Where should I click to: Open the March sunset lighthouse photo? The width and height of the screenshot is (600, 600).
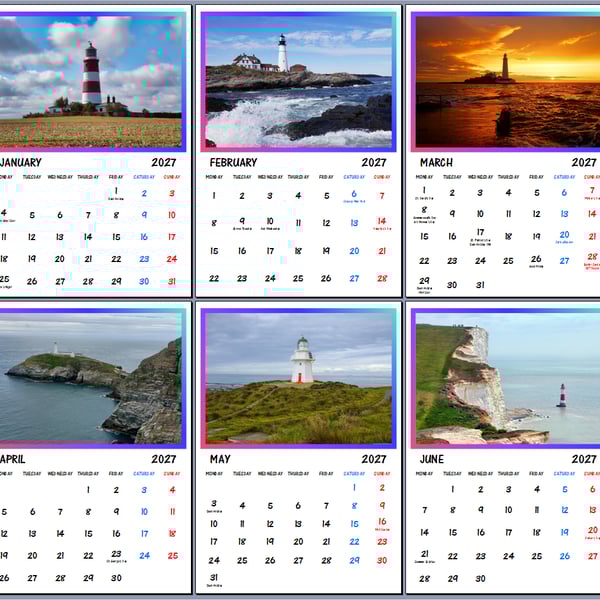point(508,82)
